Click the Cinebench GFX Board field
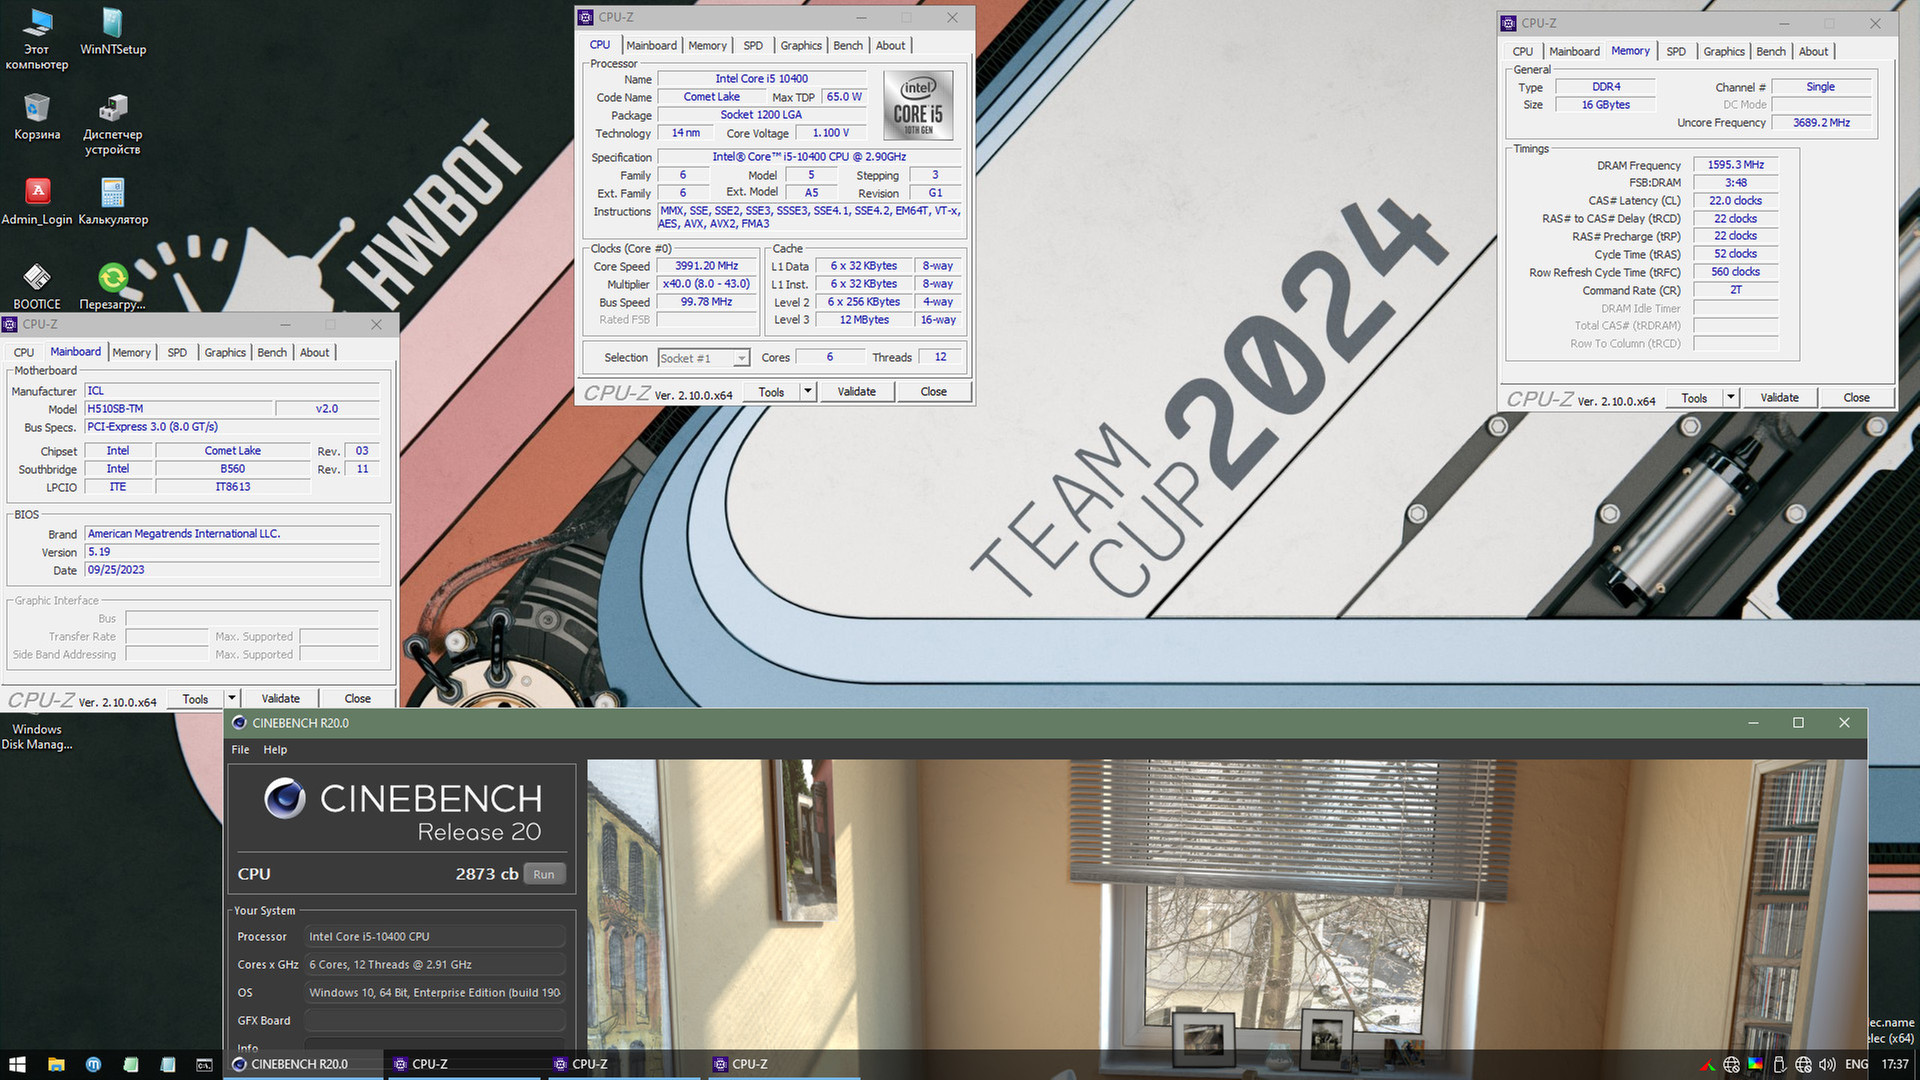The width and height of the screenshot is (1920, 1080). (435, 1021)
